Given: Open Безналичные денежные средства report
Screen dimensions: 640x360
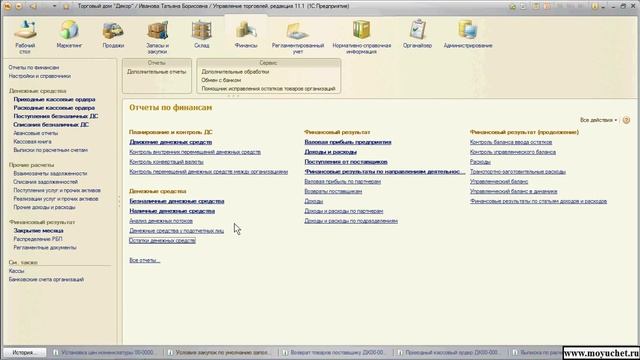Looking at the screenshot, I should [x=177, y=201].
